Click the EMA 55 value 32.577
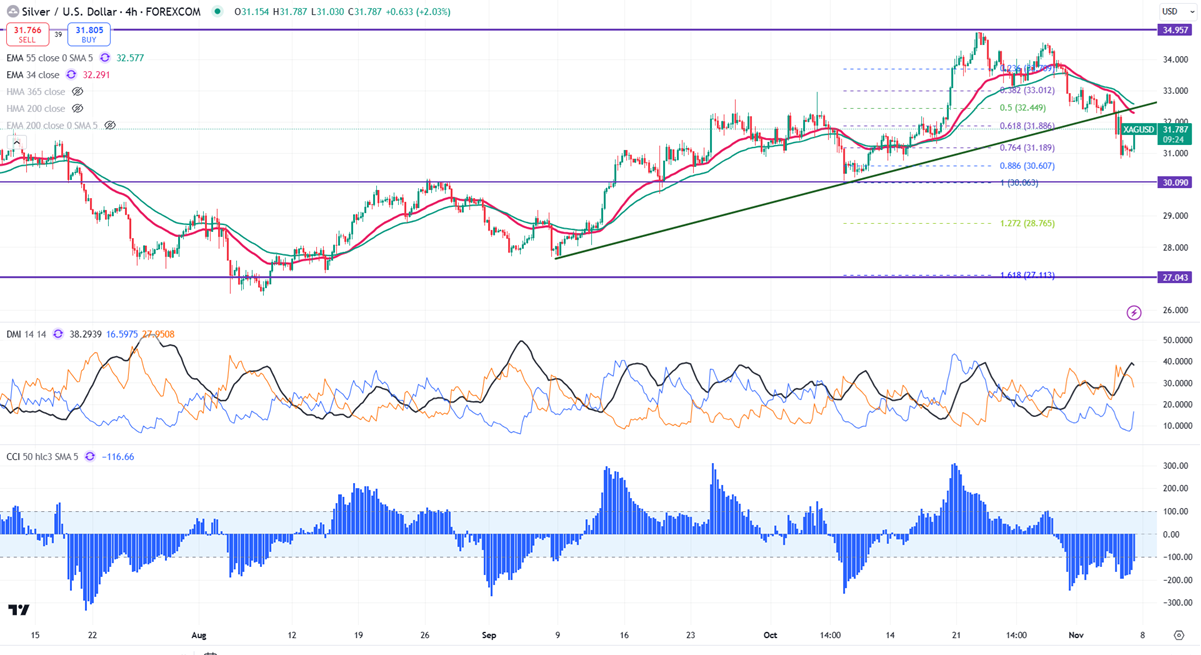Image resolution: width=1201 pixels, height=655 pixels. (x=131, y=58)
